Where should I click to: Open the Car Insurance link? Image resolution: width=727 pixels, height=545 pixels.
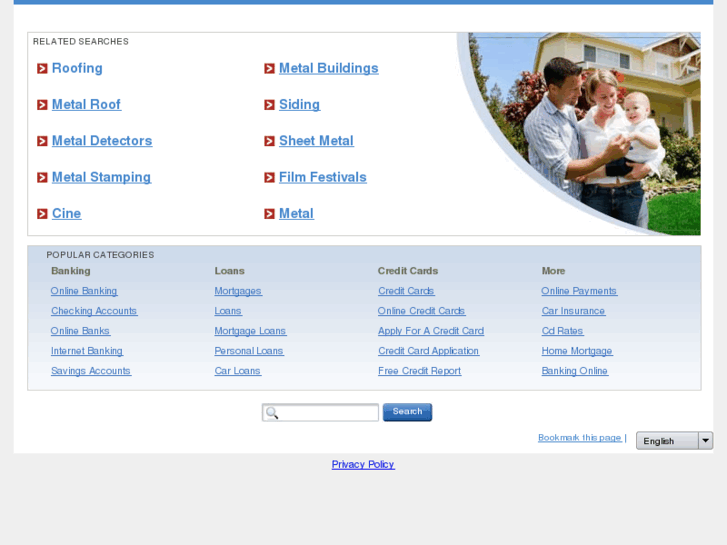573,311
